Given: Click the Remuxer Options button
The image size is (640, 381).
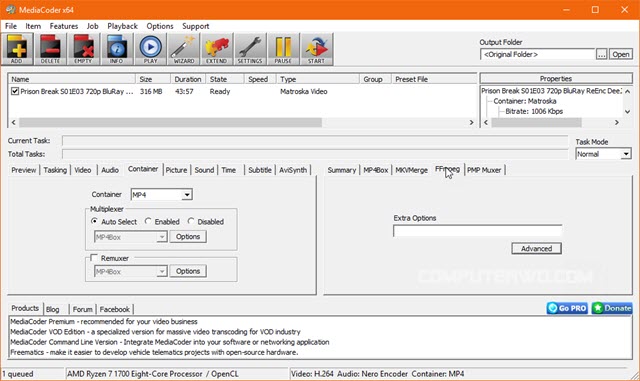Looking at the screenshot, I should click(188, 271).
